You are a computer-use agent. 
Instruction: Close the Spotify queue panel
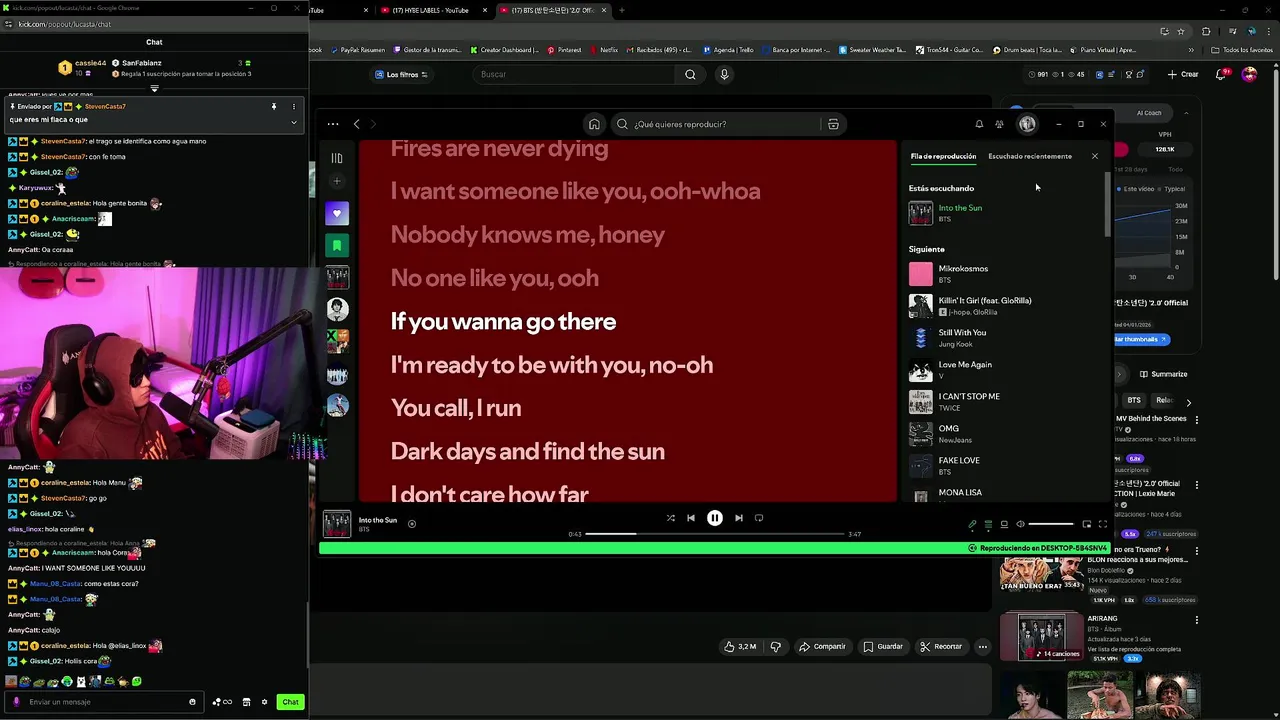pyautogui.click(x=1095, y=156)
